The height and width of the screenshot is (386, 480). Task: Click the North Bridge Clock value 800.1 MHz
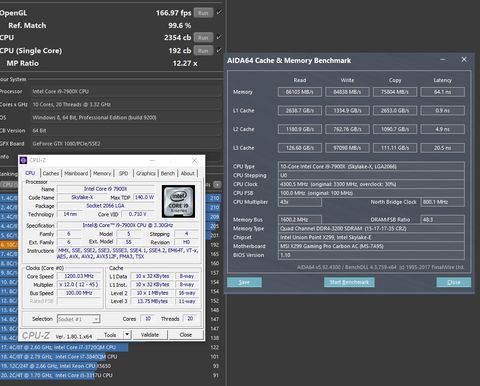[x=442, y=202]
